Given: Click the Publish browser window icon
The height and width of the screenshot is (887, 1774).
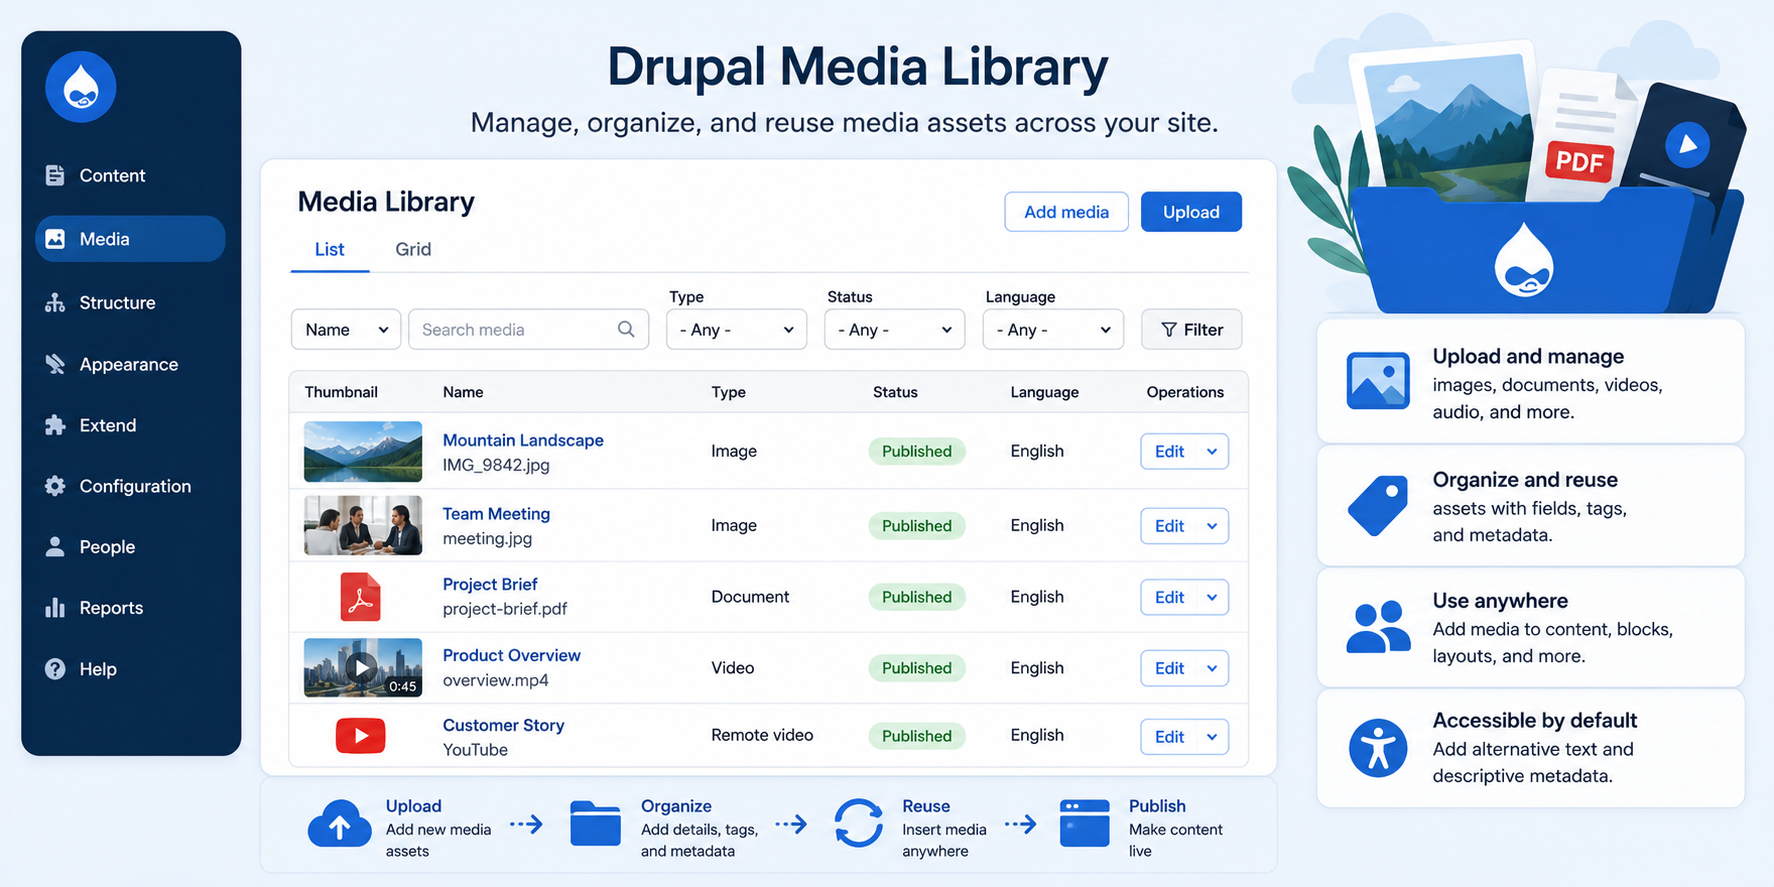Looking at the screenshot, I should 1085,824.
